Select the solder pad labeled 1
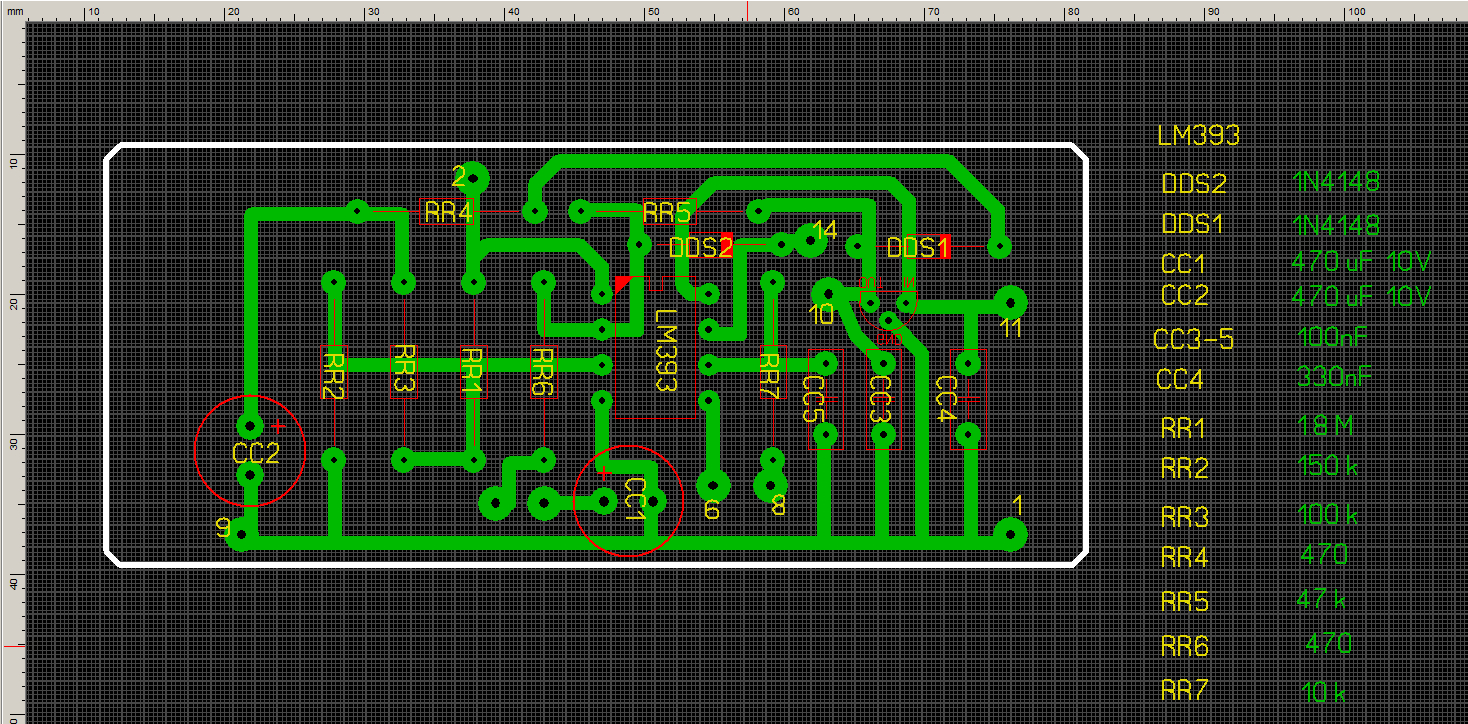1468x724 pixels. point(1011,534)
